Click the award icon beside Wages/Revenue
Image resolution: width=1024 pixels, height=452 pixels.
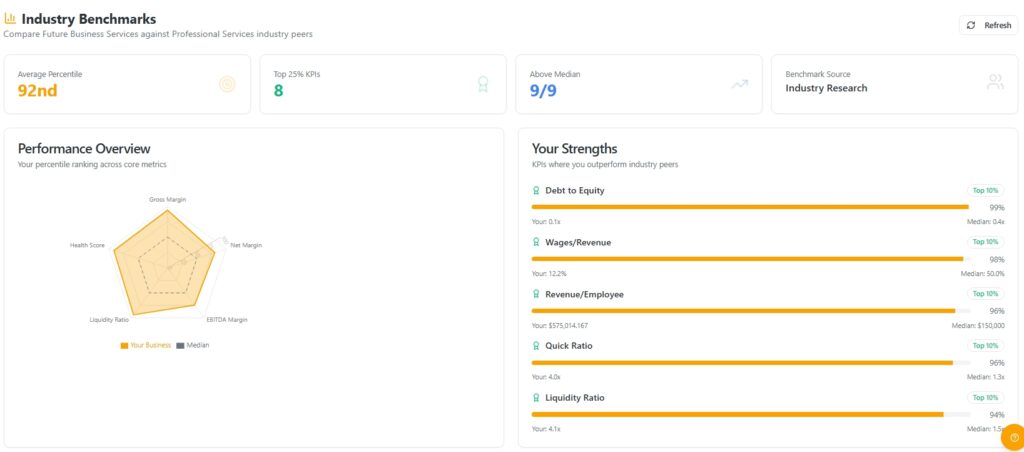pos(537,242)
